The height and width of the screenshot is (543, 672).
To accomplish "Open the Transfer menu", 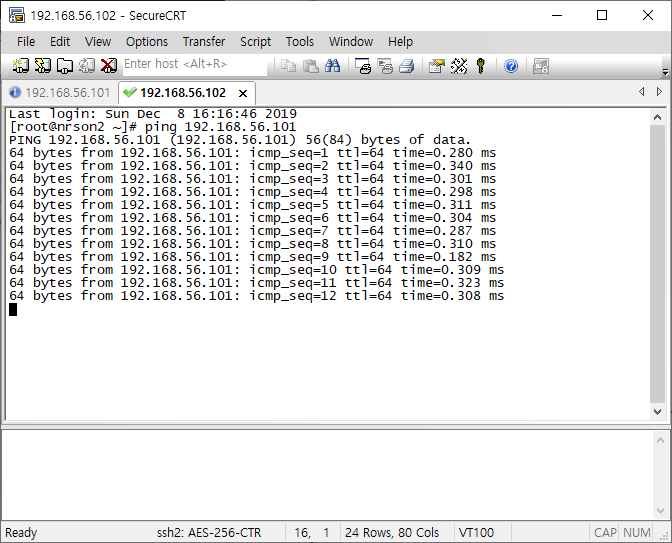I will click(204, 42).
